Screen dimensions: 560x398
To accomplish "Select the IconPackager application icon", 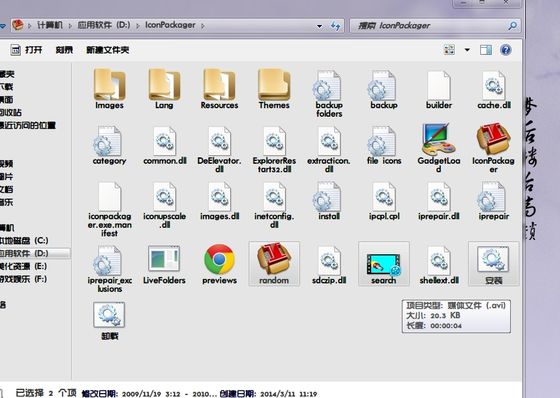I will 494,148.
